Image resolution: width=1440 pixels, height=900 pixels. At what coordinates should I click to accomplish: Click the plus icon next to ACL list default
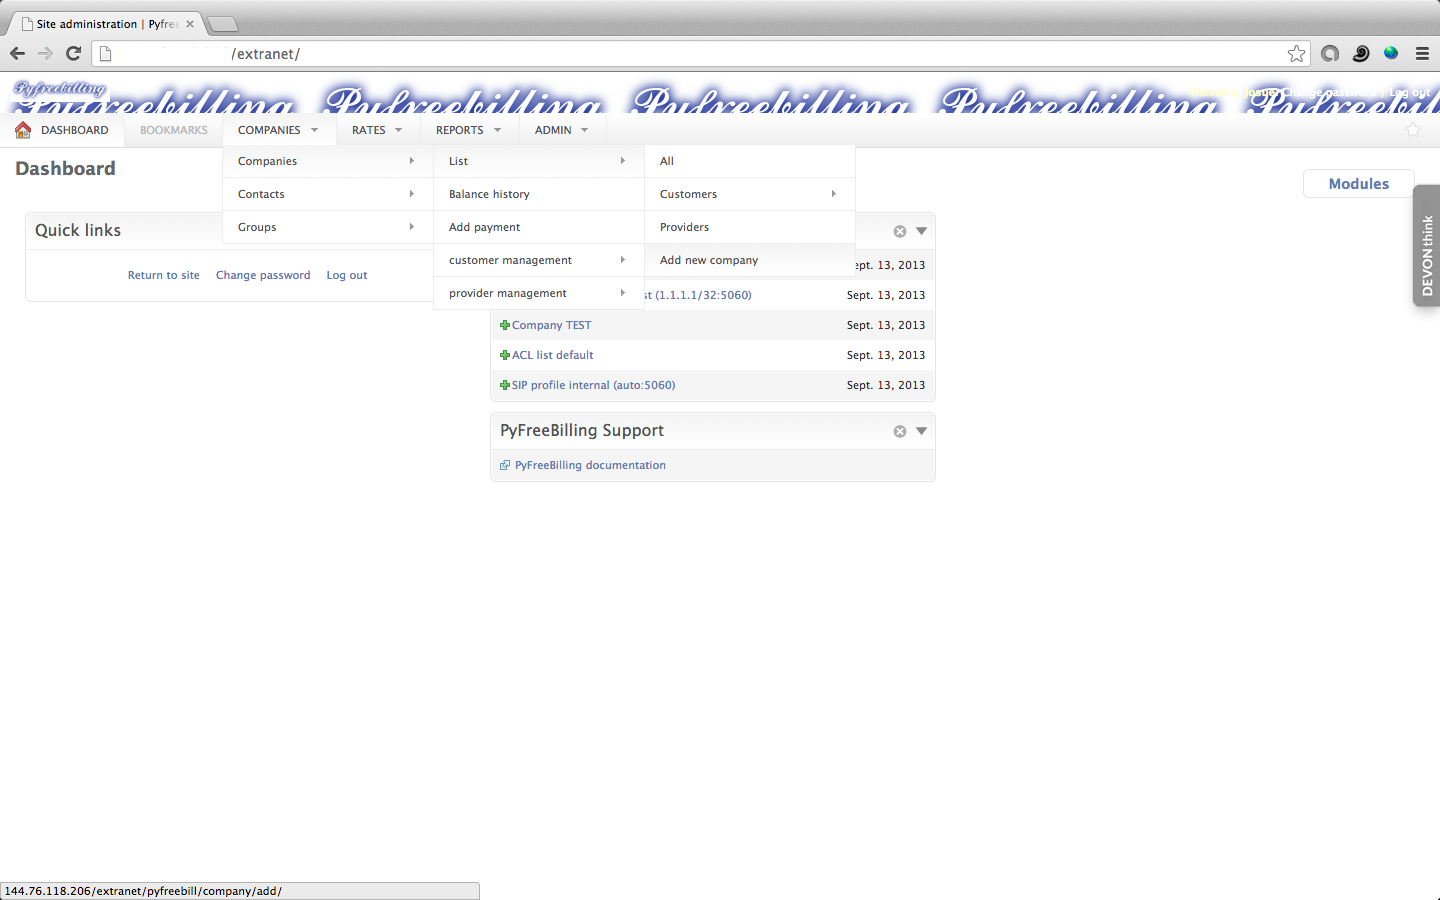pyautogui.click(x=505, y=355)
